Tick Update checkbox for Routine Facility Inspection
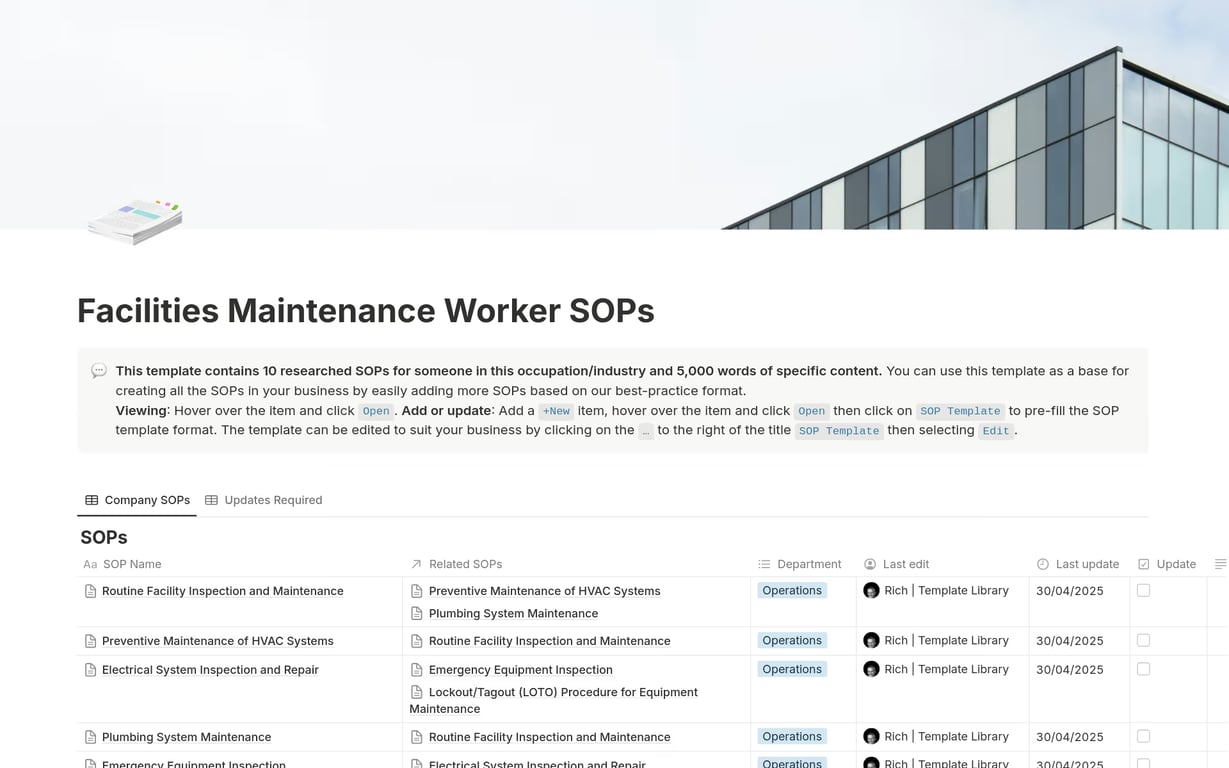The image size is (1229, 768). (1144, 591)
